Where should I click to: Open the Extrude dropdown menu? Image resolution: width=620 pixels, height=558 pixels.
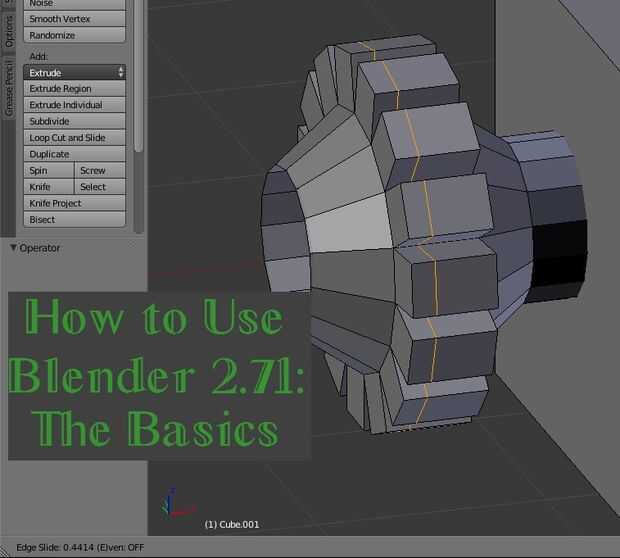74,72
